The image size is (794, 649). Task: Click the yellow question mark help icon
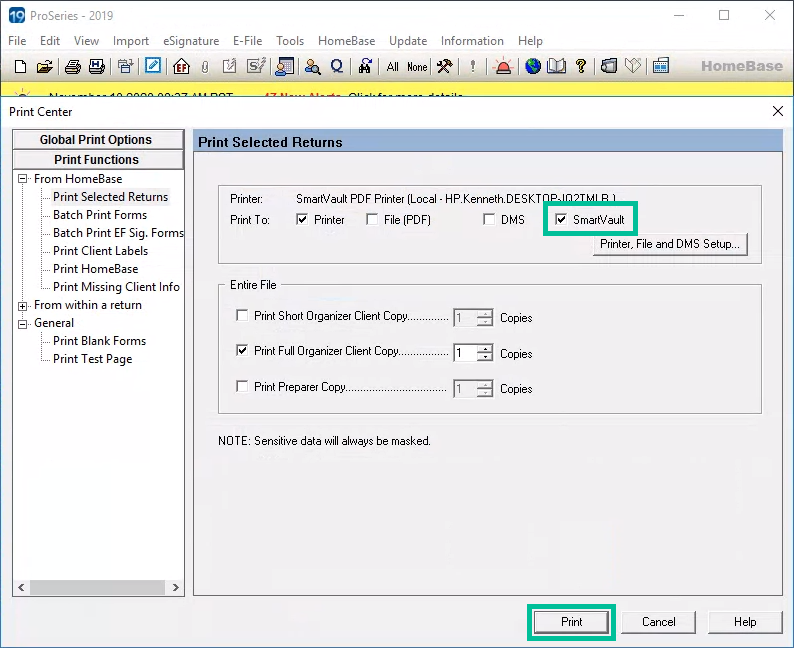point(581,66)
